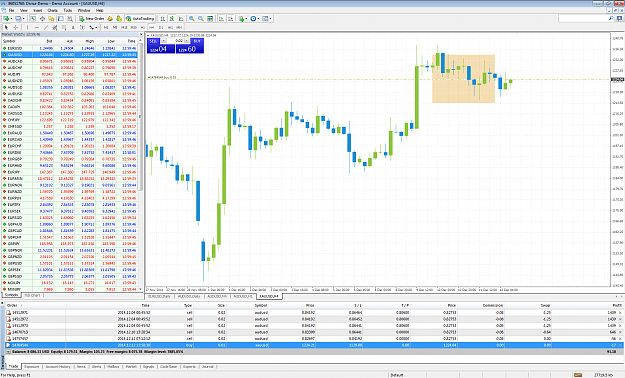Image resolution: width=625 pixels, height=378 pixels.
Task: Open the Insert menu
Action: tap(37, 10)
